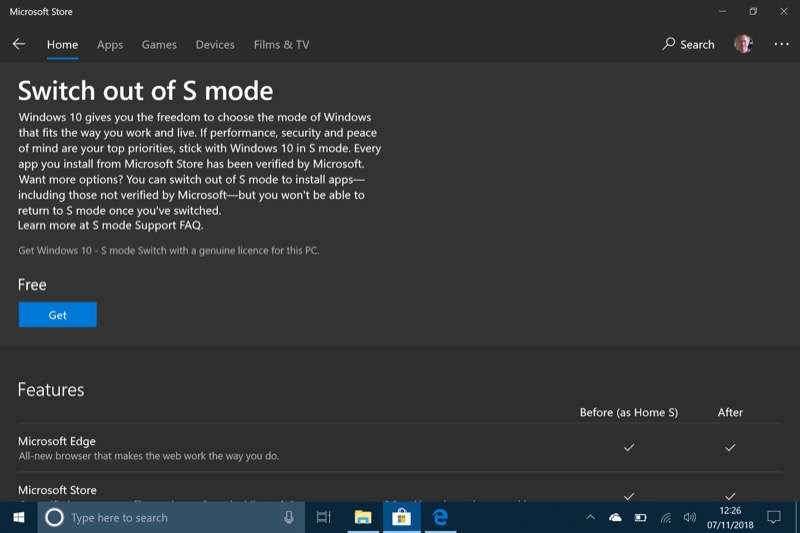Click the 'Microsoft Edge' feature row title
800x533 pixels.
[x=57, y=441]
